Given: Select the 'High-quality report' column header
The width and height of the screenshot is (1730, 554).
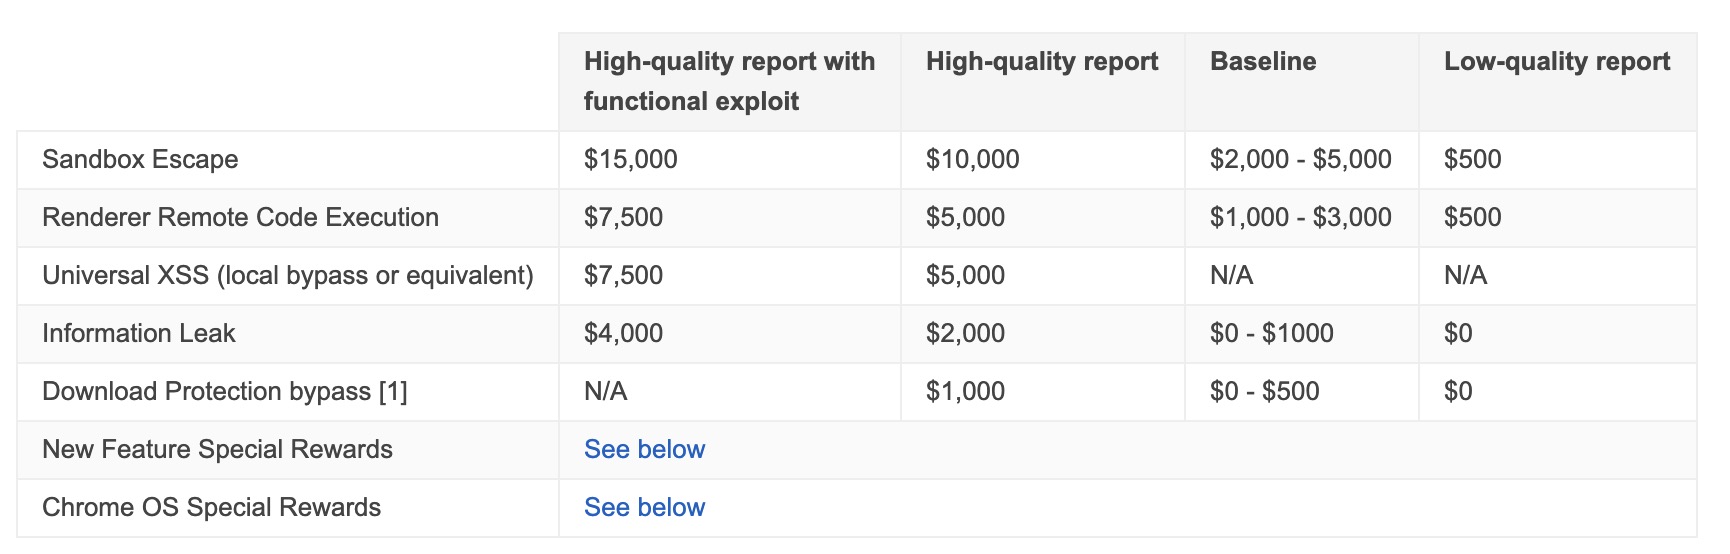Looking at the screenshot, I should tap(1041, 62).
